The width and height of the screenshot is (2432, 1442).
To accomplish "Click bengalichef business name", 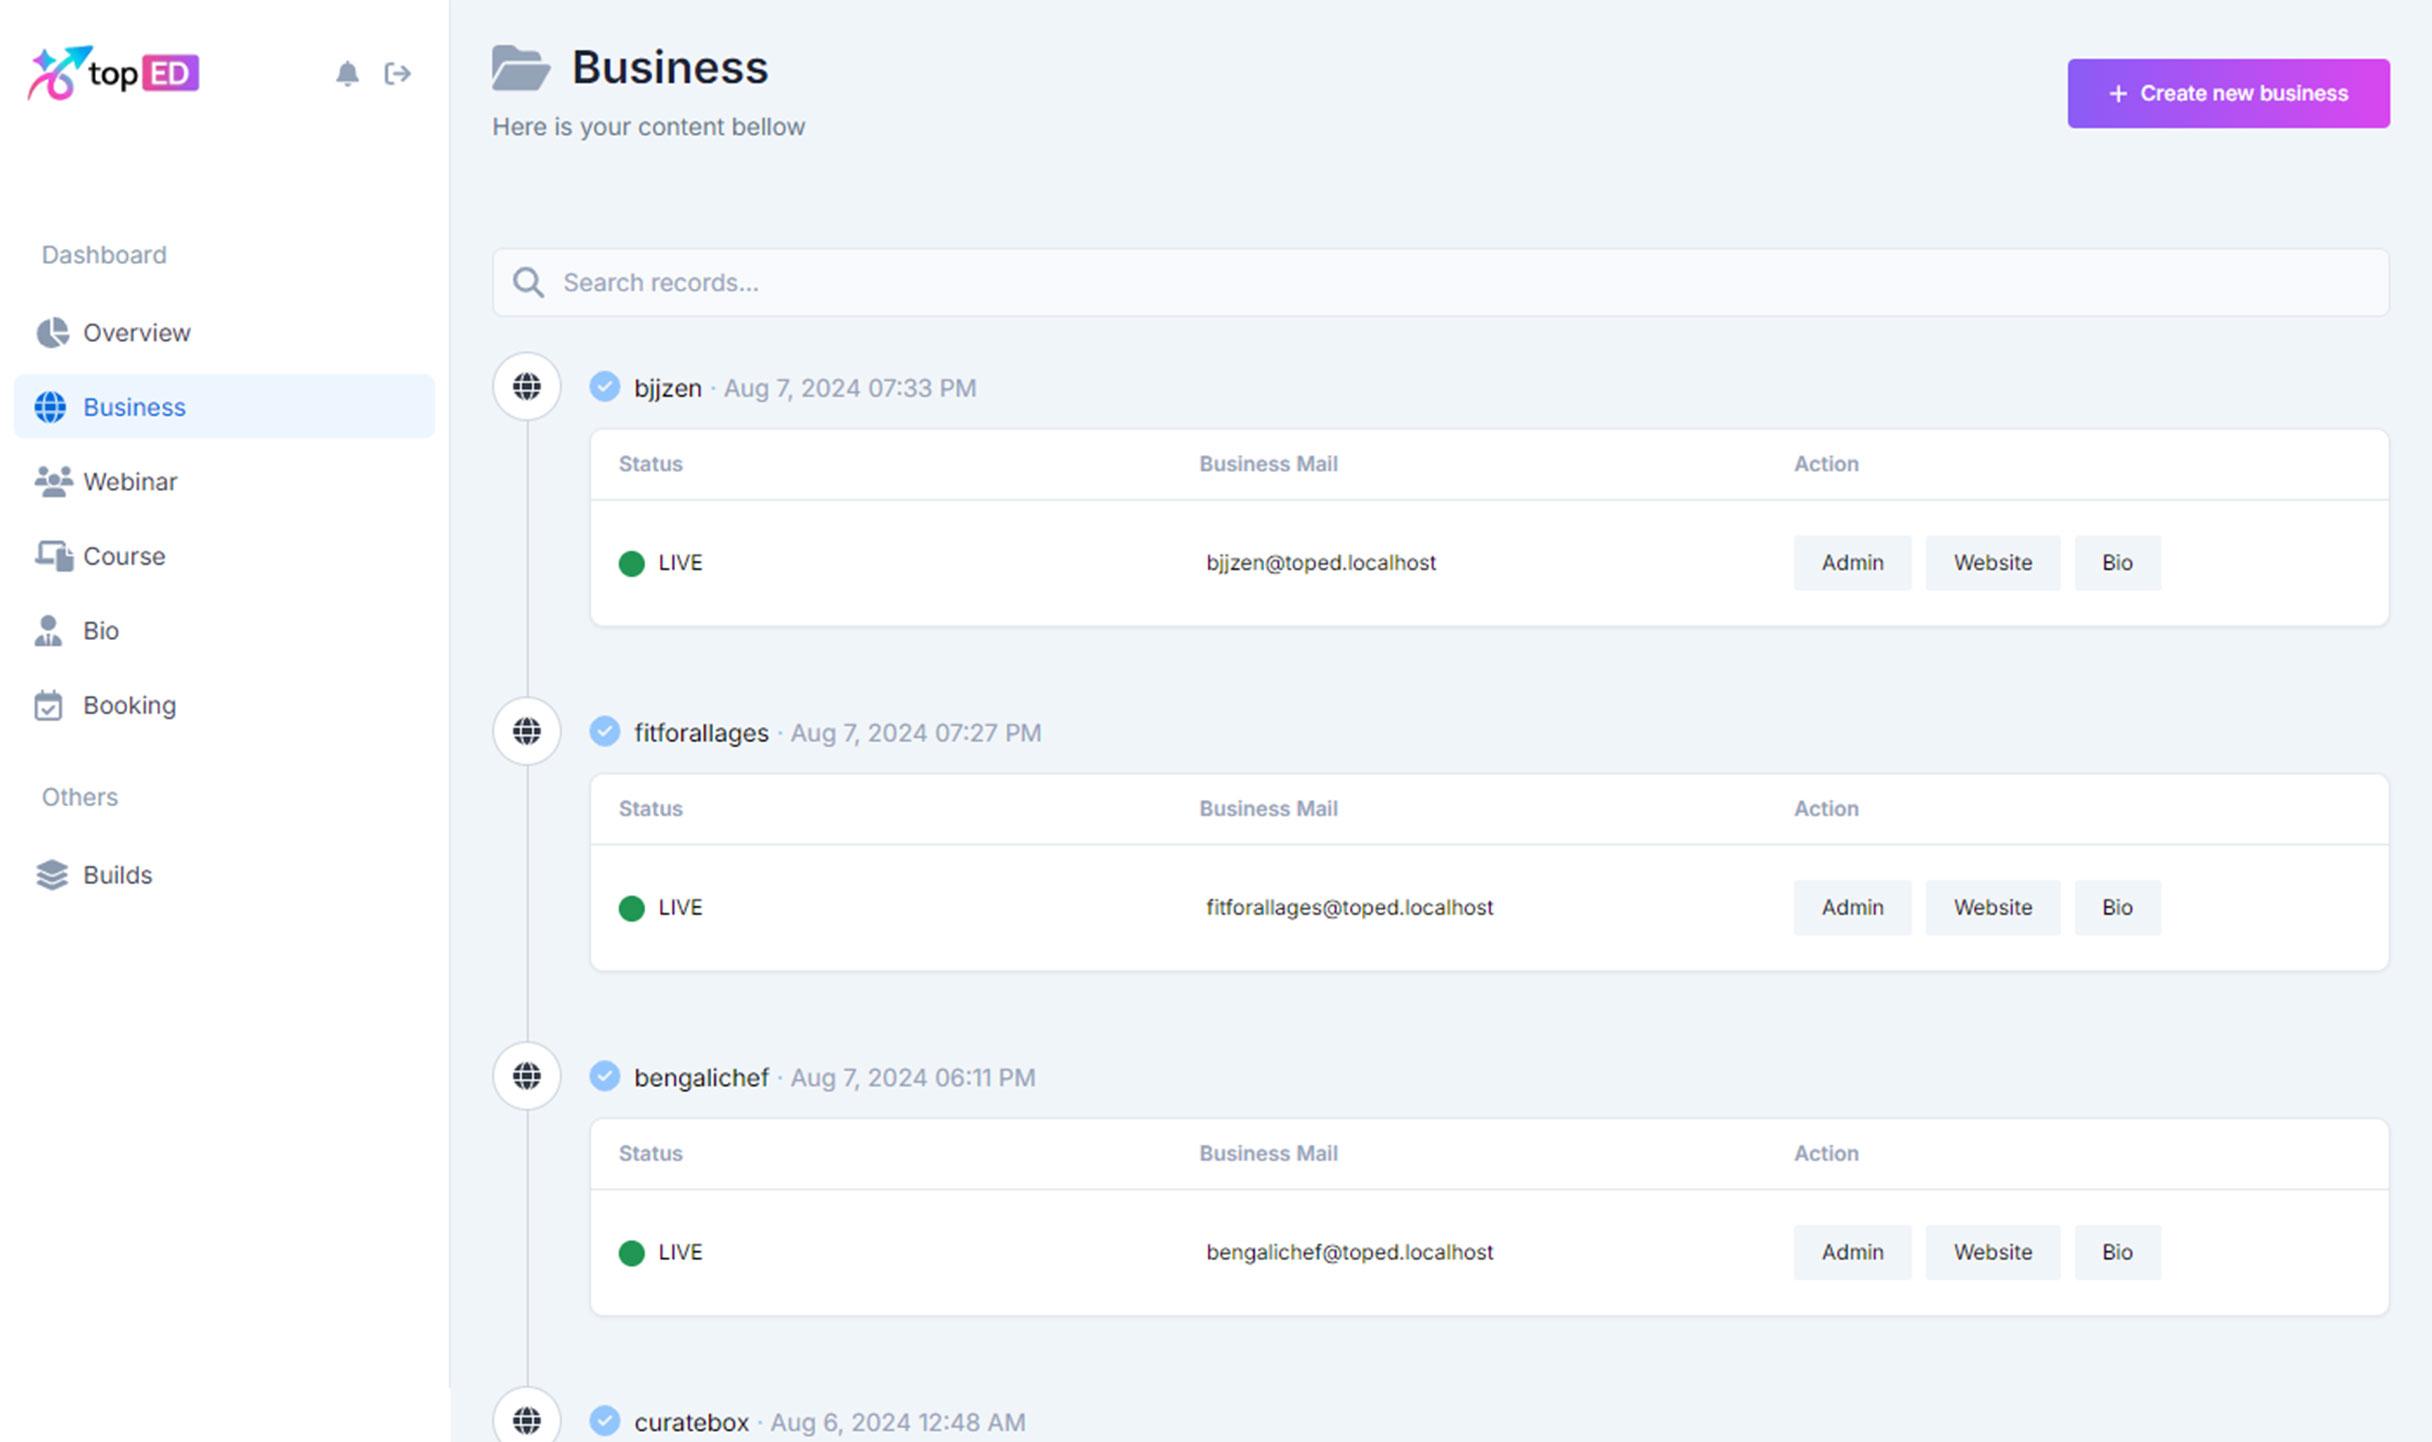I will tap(701, 1078).
